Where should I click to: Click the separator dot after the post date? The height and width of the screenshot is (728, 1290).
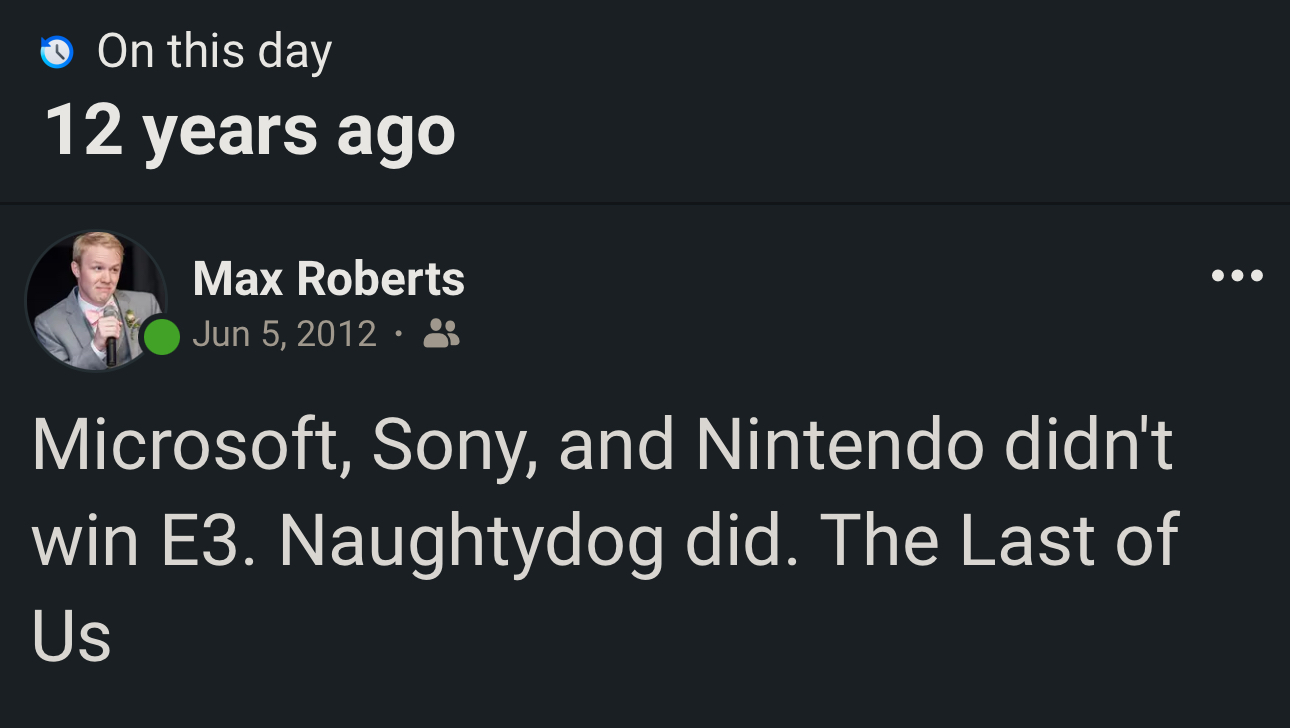(399, 333)
